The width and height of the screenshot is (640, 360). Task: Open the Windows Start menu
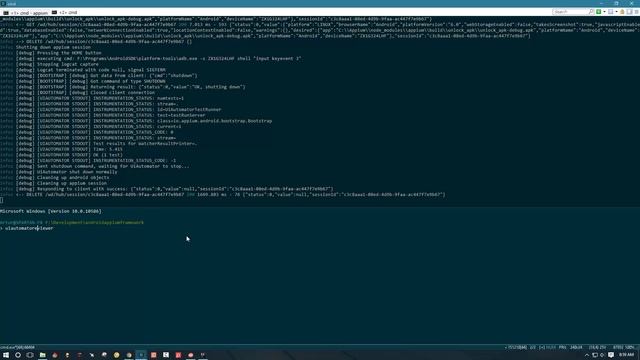coord(6,355)
